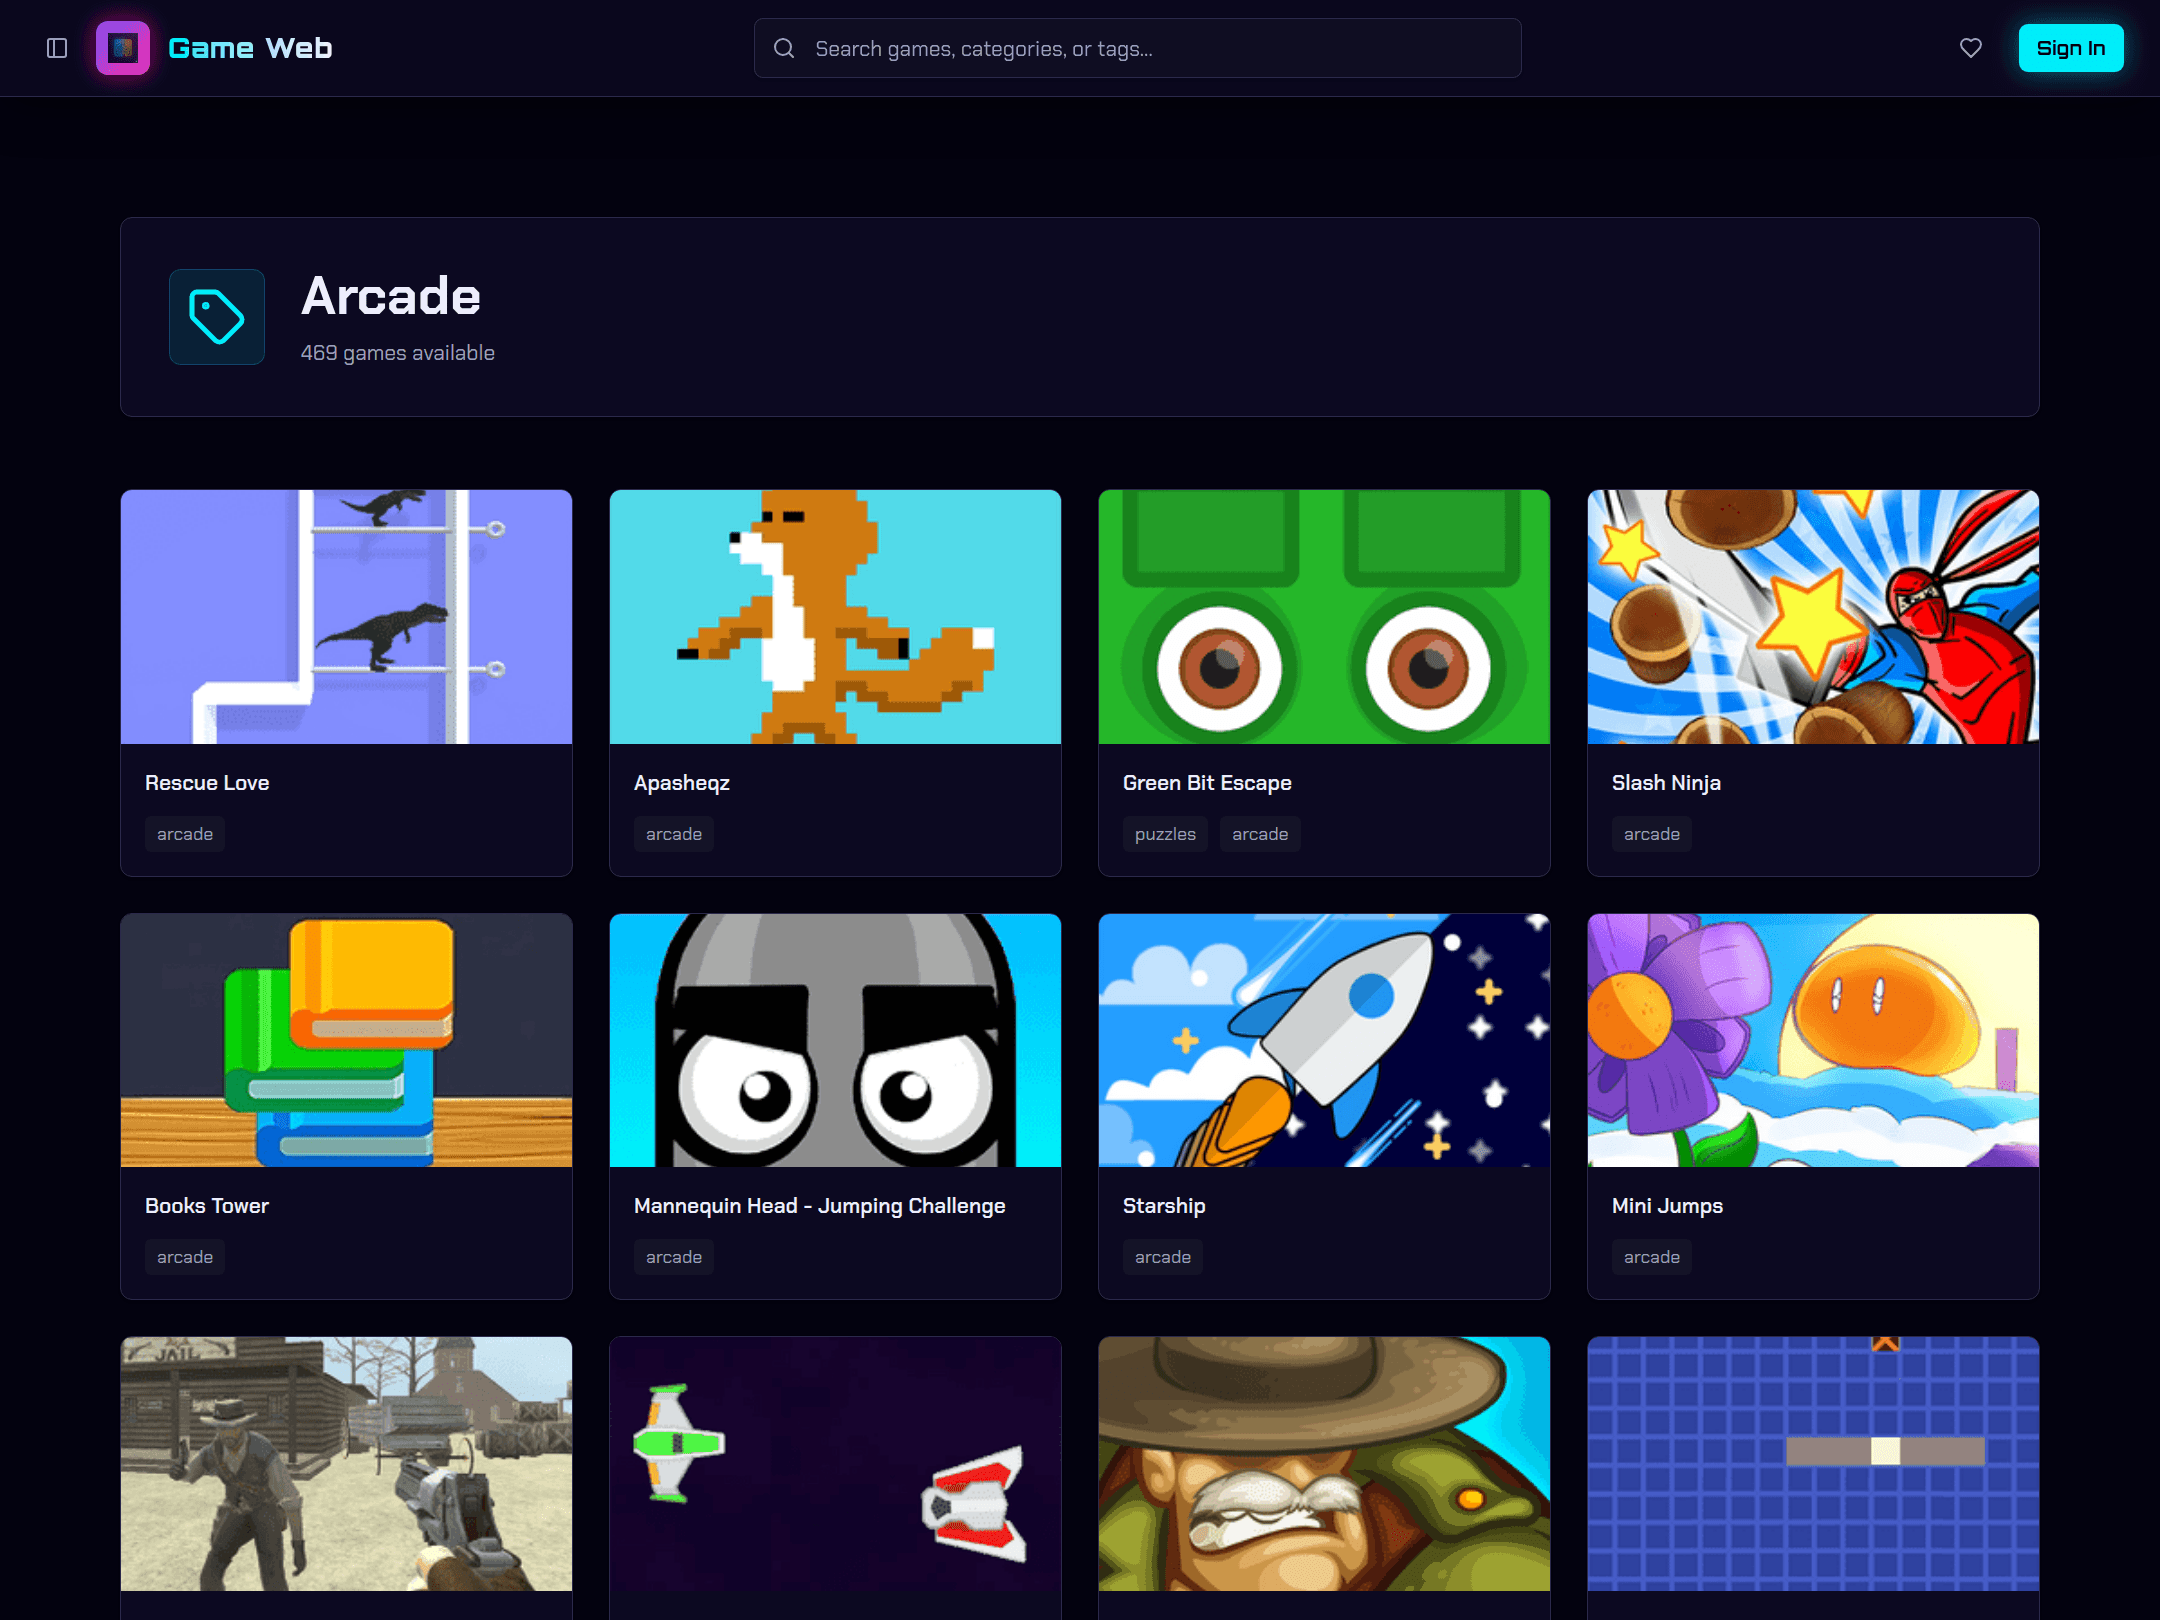Click the Arcade category heading
The image size is (2160, 1620).
click(x=391, y=297)
